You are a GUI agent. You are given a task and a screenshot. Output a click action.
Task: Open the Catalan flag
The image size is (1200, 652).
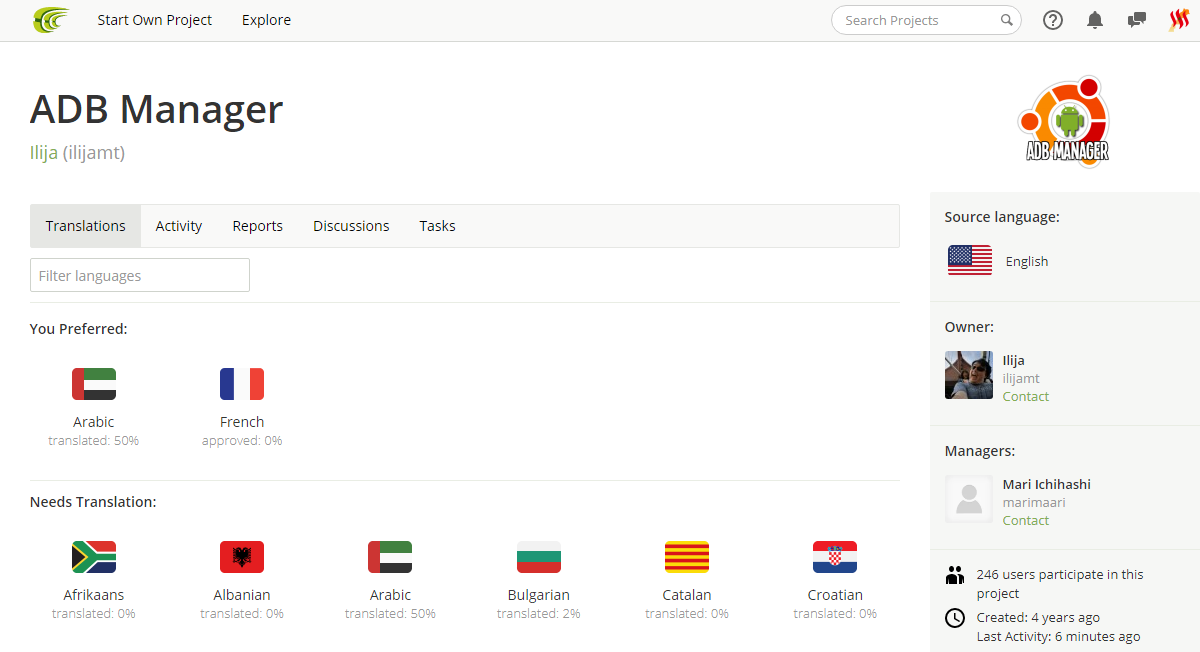(687, 557)
